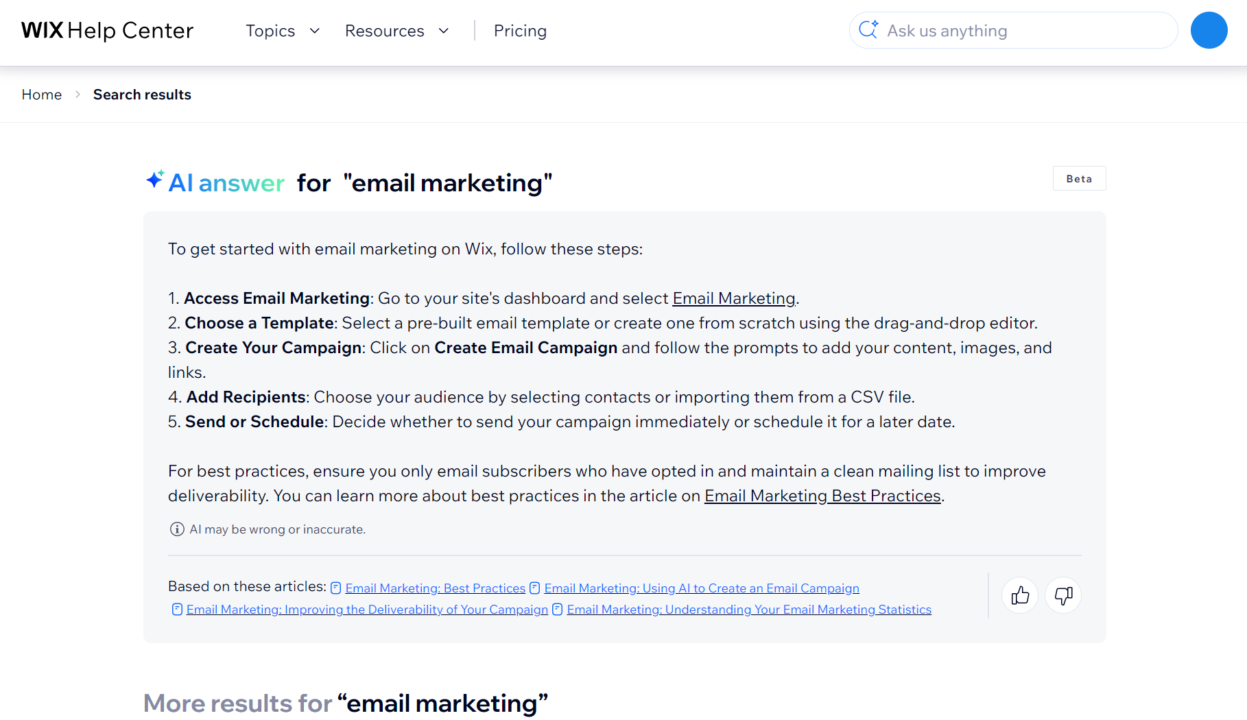Image resolution: width=1247 pixels, height=720 pixels.
Task: Open the inline Email Marketing link
Action: coord(734,298)
